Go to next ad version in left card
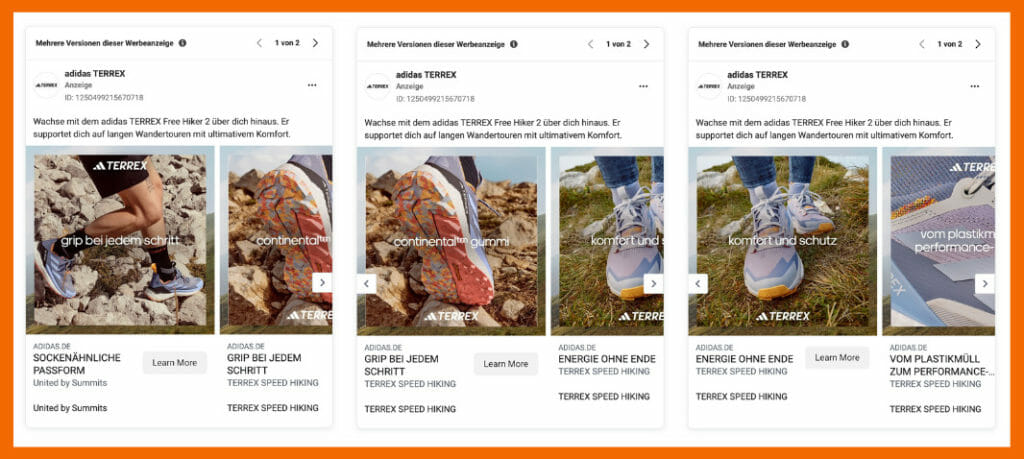The width and height of the screenshot is (1024, 459). pyautogui.click(x=315, y=43)
